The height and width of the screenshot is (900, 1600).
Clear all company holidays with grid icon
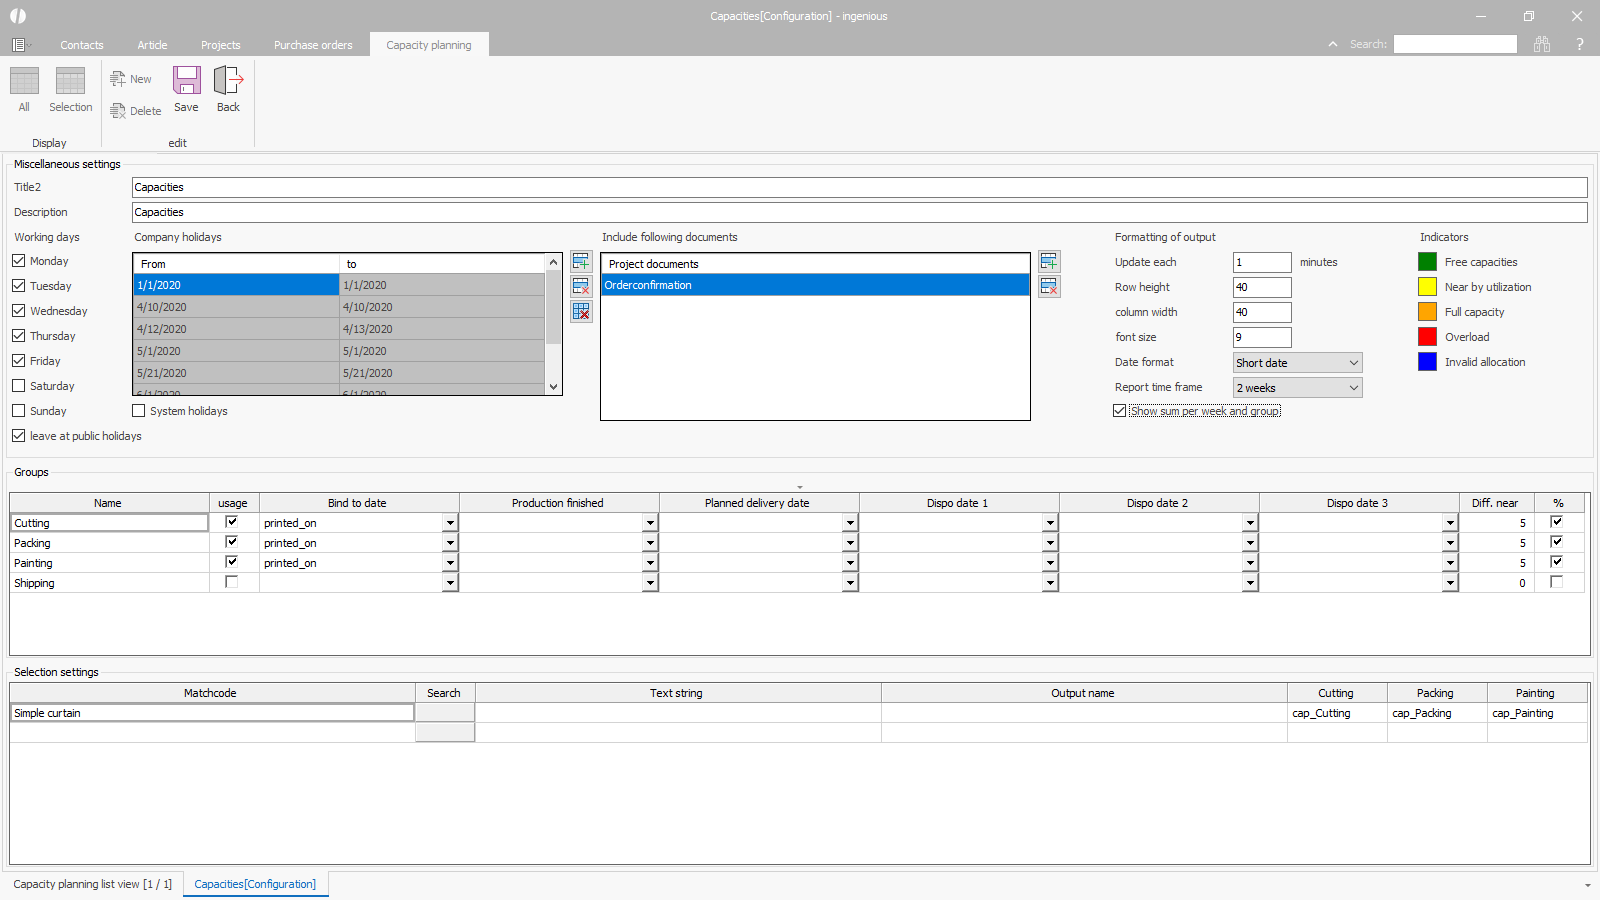581,312
